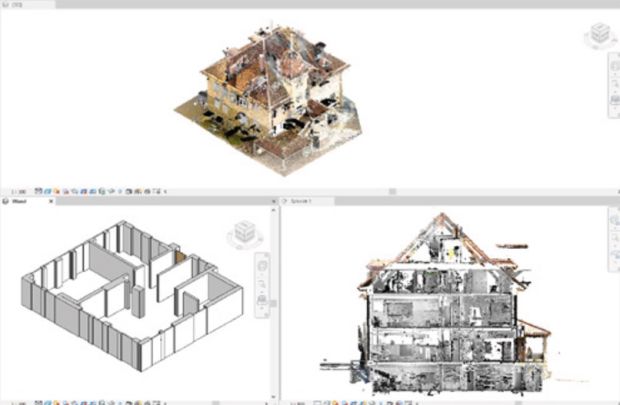Select gray wall model in lower-left view
620x405 pixels.
(132, 296)
